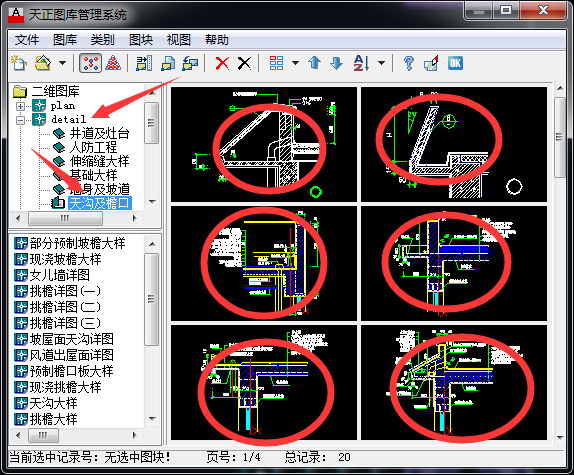574x475 pixels.
Task: Click the middle-right preview thumbnail
Action: 454,263
